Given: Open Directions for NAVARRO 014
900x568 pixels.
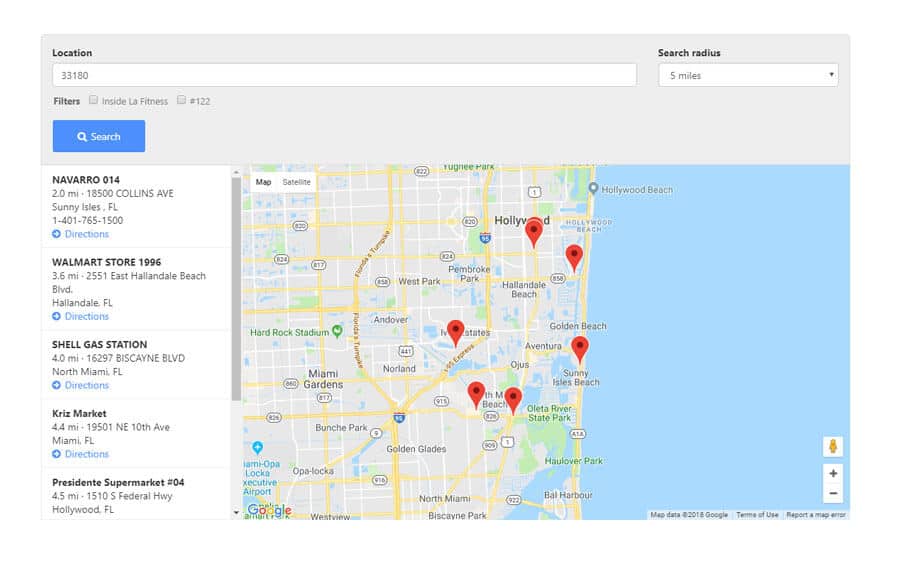Looking at the screenshot, I should (x=86, y=234).
